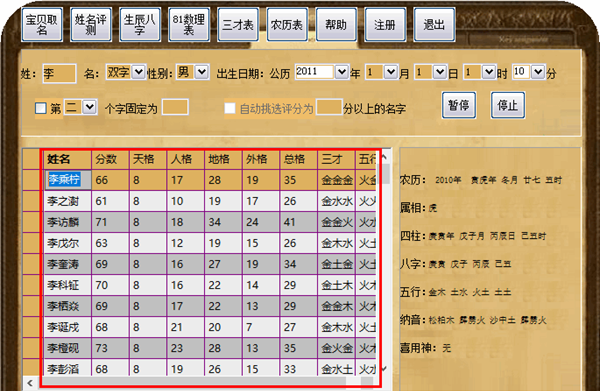Viewport: 600px width, 391px height.
Task: Expand the 性别 gender dropdown
Action: click(202, 72)
